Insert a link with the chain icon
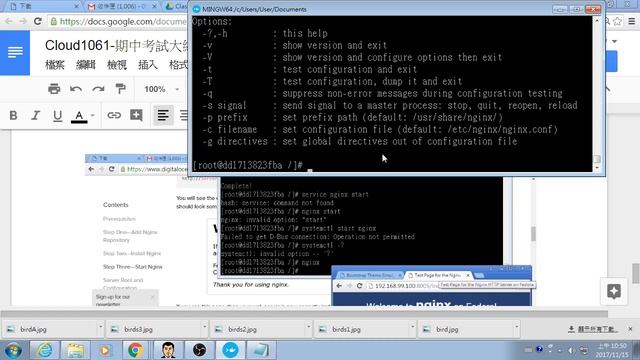This screenshot has width=640, height=360. coord(114,116)
